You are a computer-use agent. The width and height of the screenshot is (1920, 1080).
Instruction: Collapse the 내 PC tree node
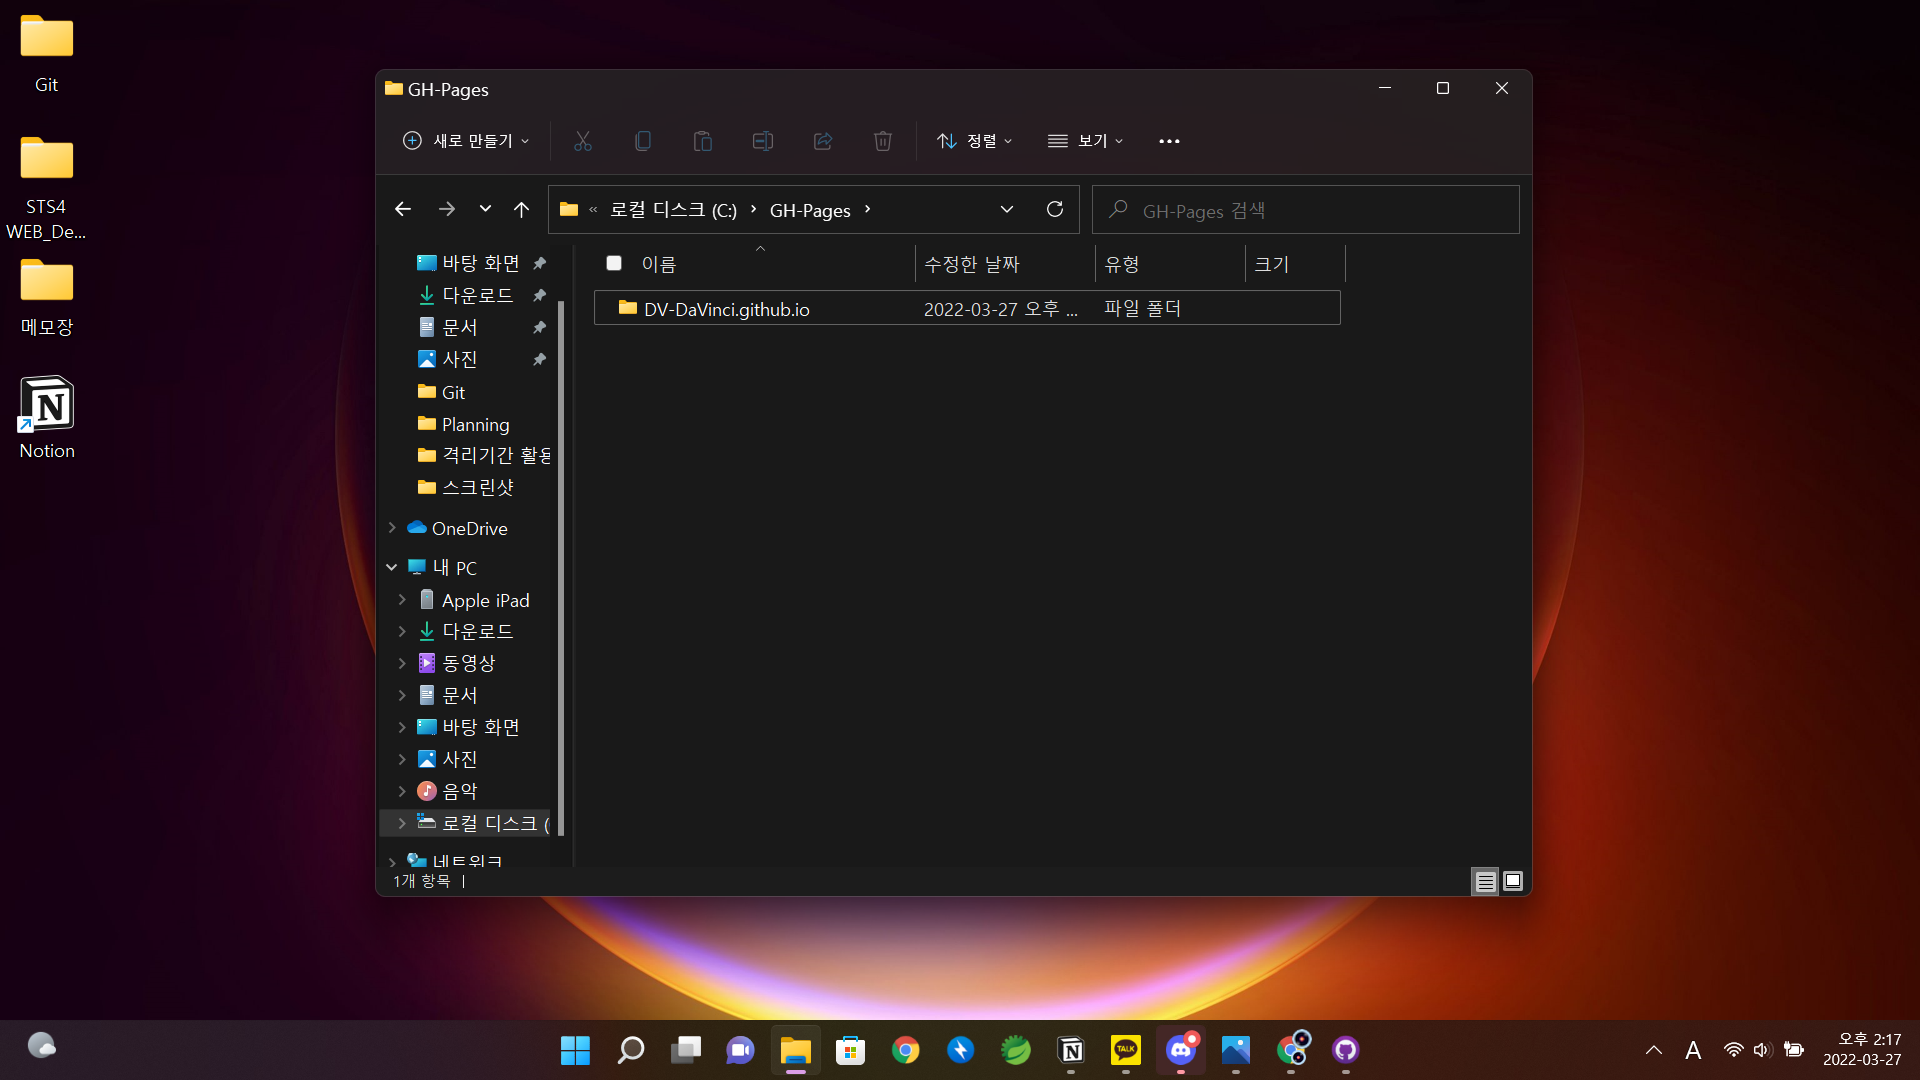click(x=392, y=567)
